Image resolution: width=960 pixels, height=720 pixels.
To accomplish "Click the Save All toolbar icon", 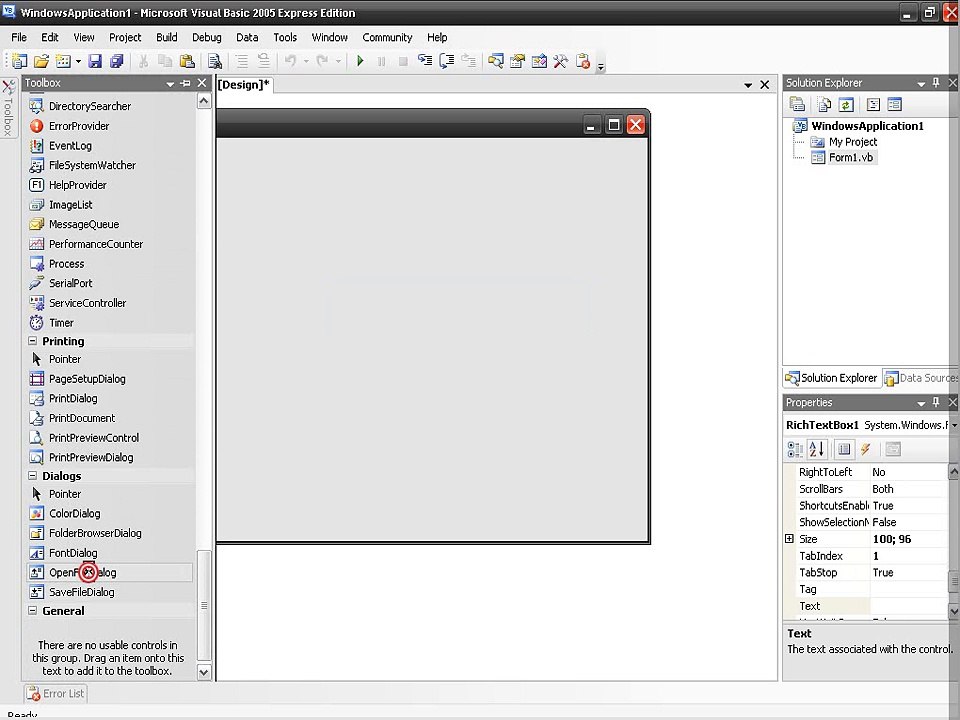I will pos(116,61).
